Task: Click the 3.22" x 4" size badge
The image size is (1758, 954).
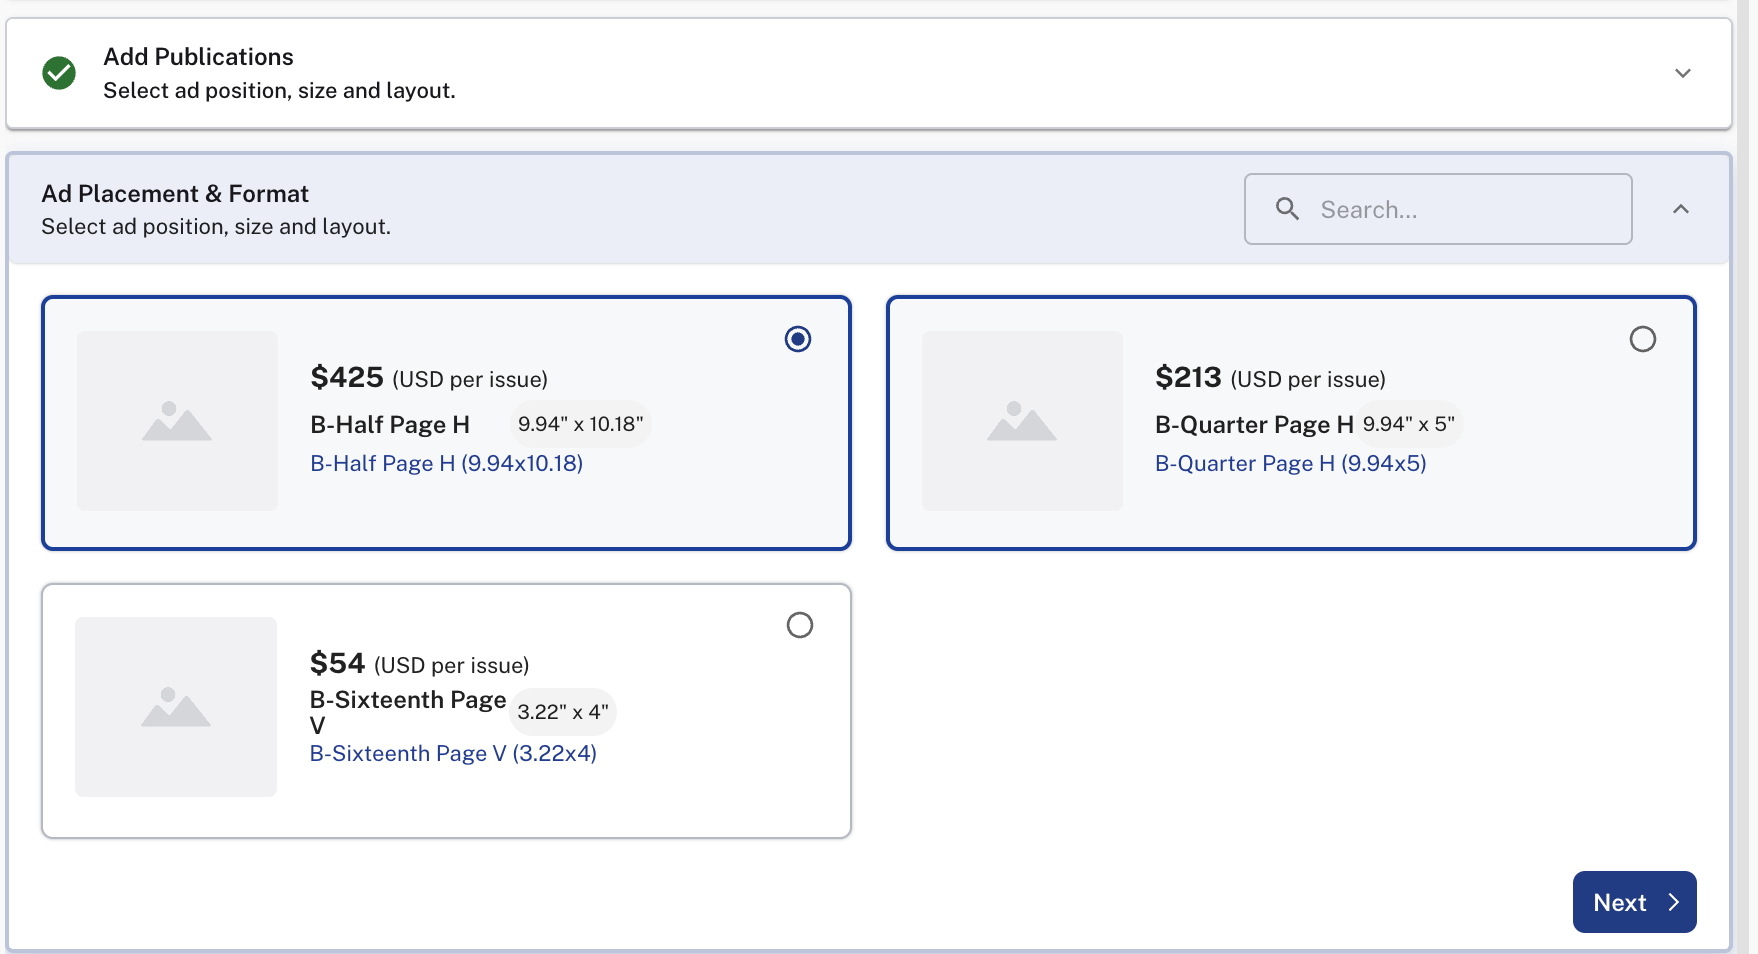Action: (563, 712)
